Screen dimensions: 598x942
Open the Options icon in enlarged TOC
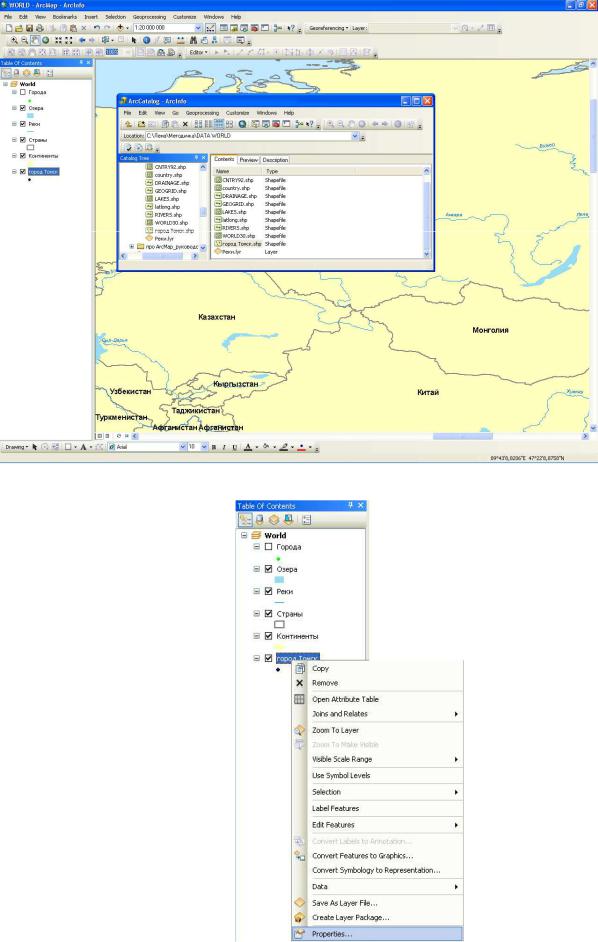[x=306, y=520]
